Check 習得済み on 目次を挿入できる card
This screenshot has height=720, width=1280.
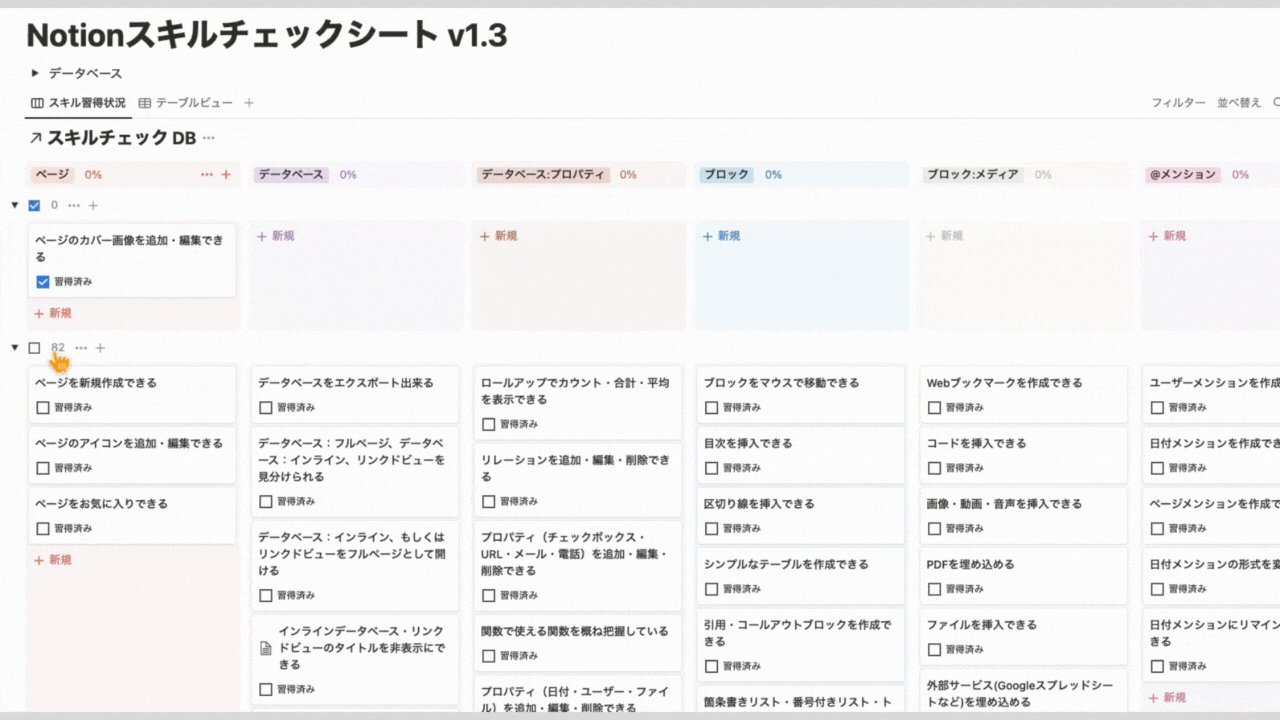711,468
